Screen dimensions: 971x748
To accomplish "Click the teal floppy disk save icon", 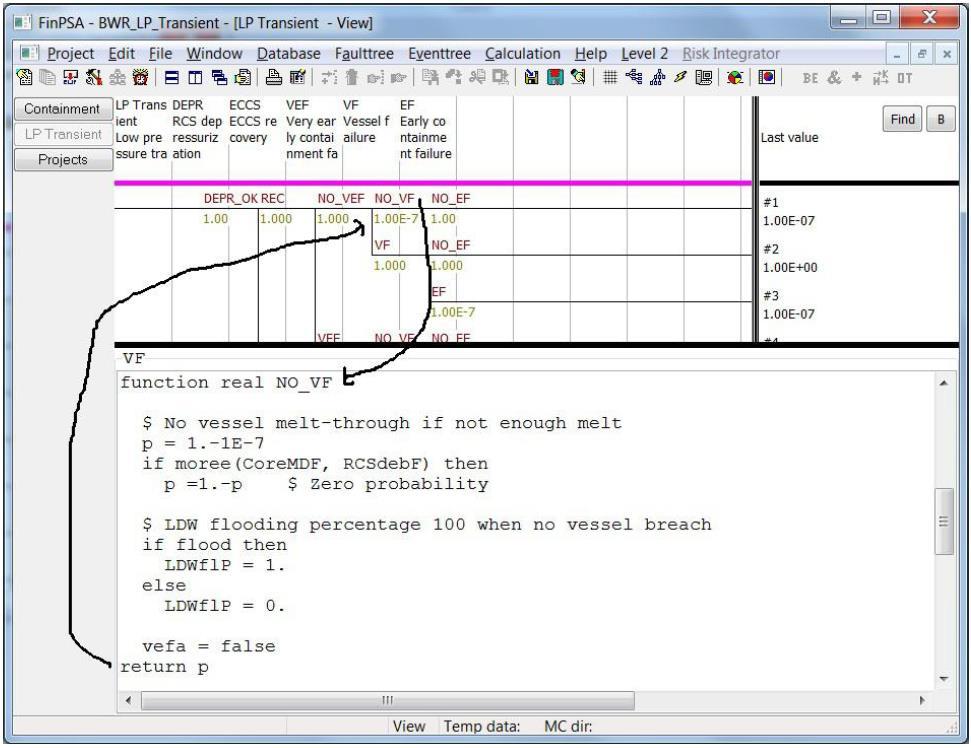I will [x=555, y=77].
